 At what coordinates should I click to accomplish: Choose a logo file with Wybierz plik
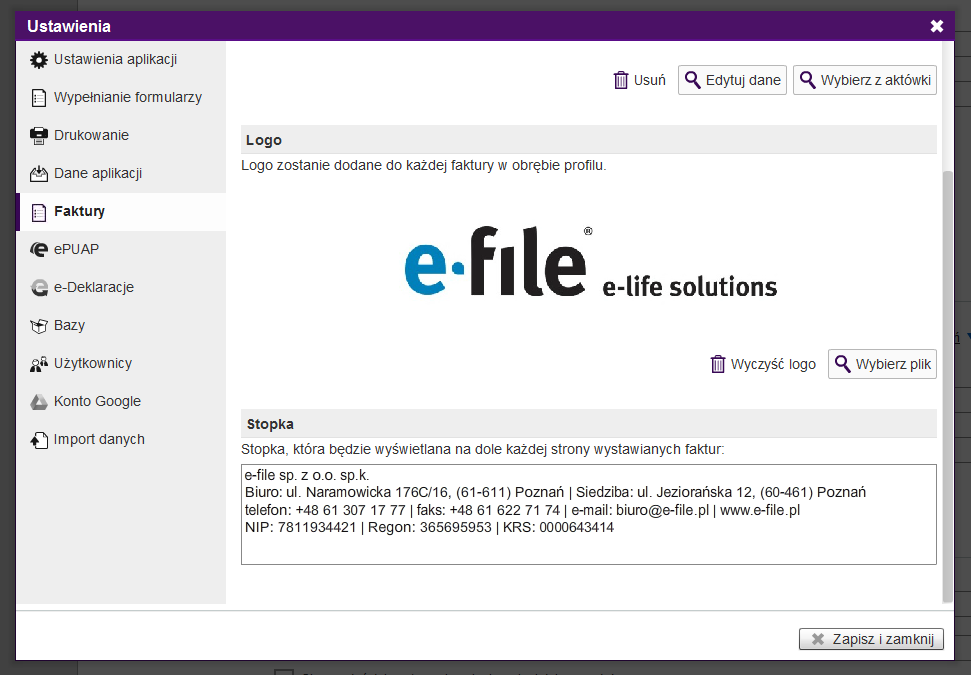pyautogui.click(x=882, y=364)
